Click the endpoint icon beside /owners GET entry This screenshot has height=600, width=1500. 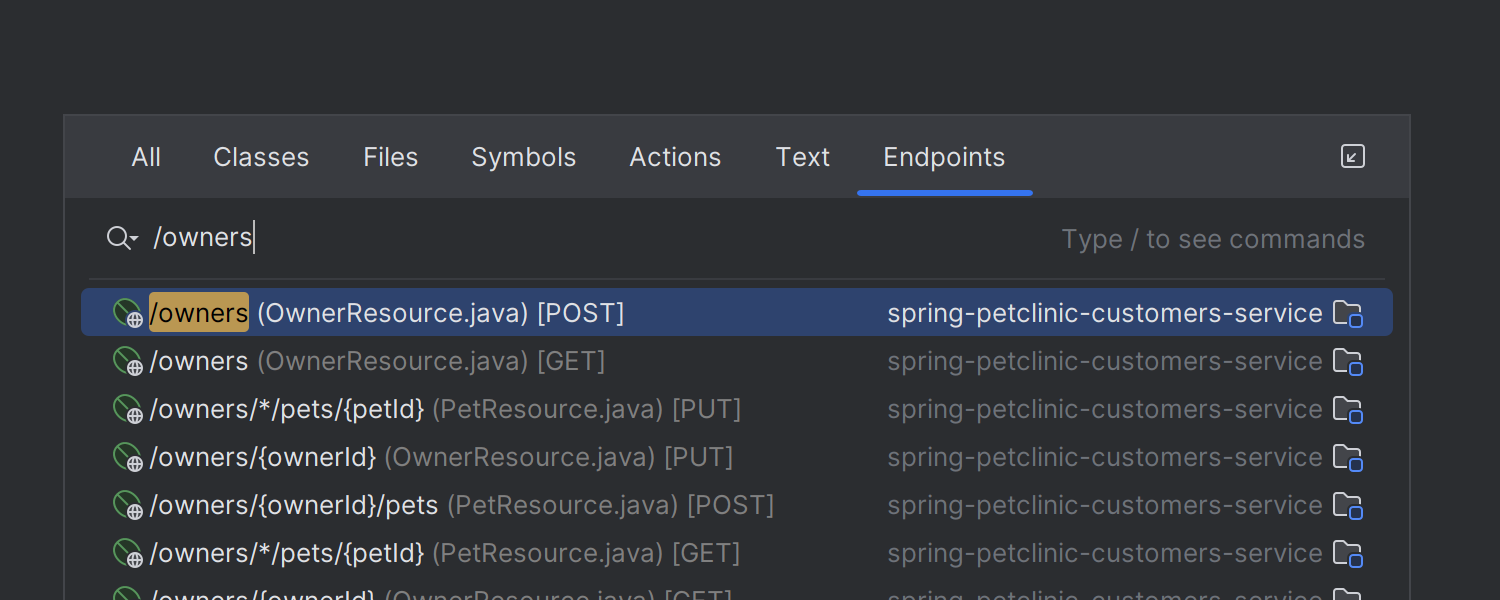click(x=127, y=360)
